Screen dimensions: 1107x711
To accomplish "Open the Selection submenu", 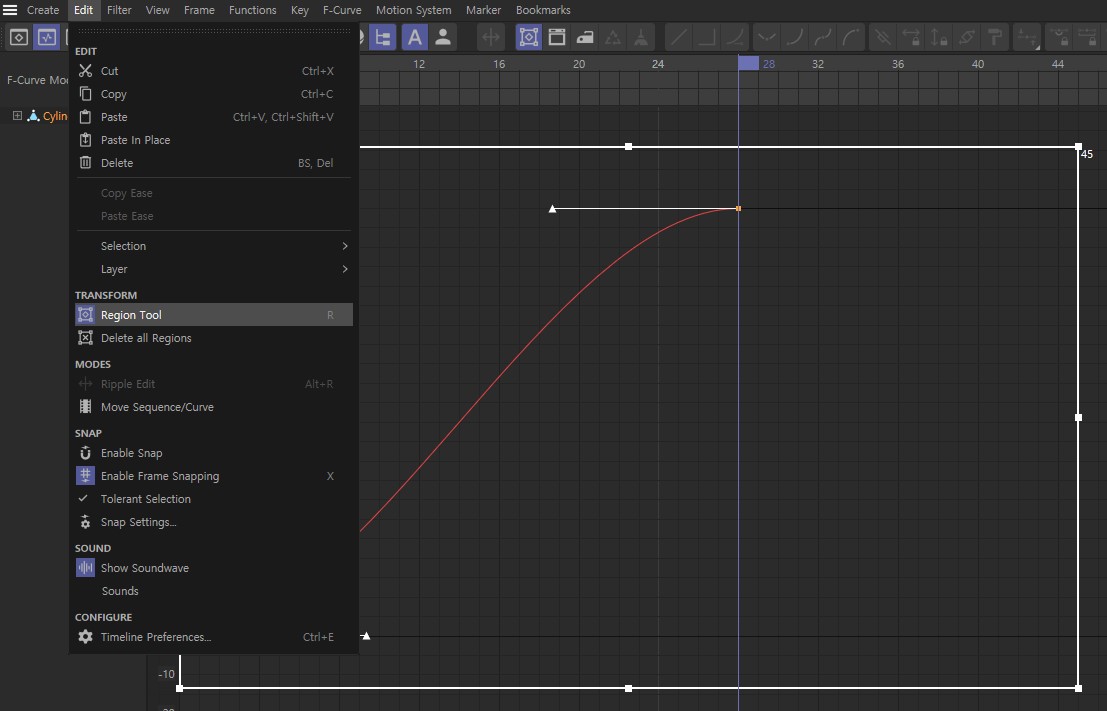I will 214,246.
